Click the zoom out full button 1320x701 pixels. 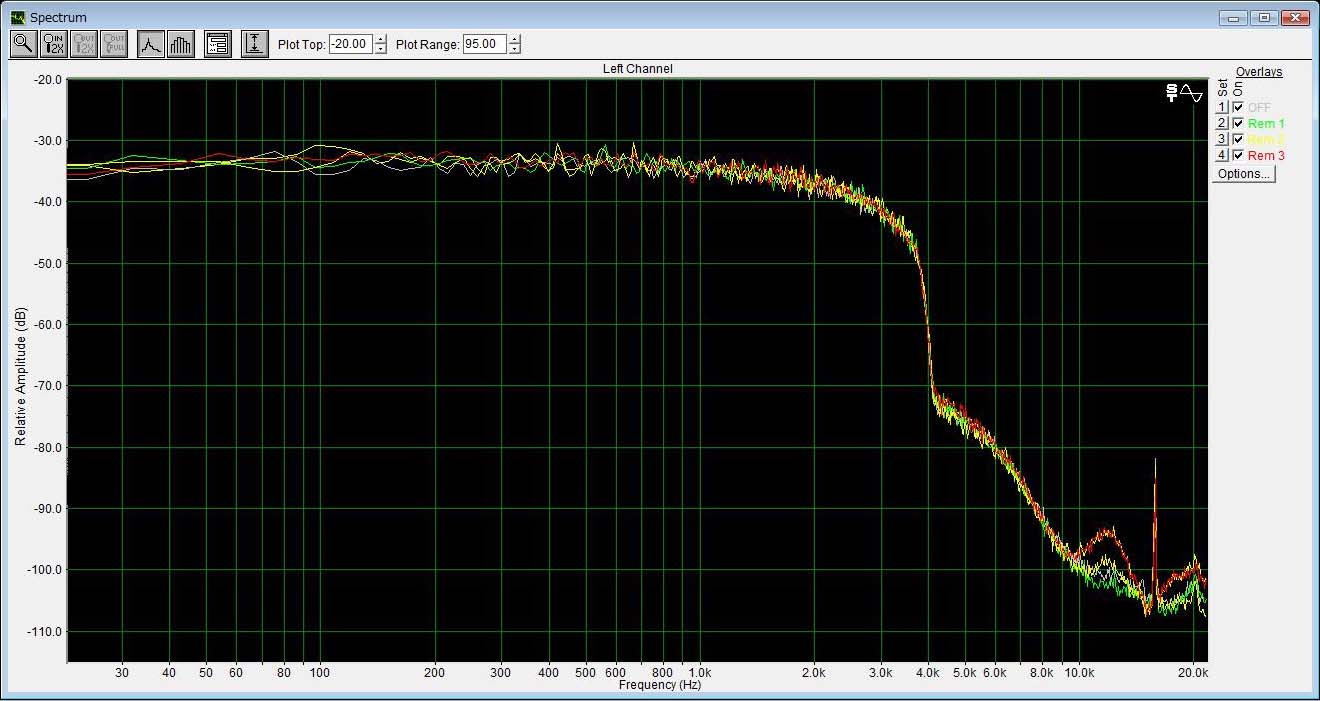(114, 44)
